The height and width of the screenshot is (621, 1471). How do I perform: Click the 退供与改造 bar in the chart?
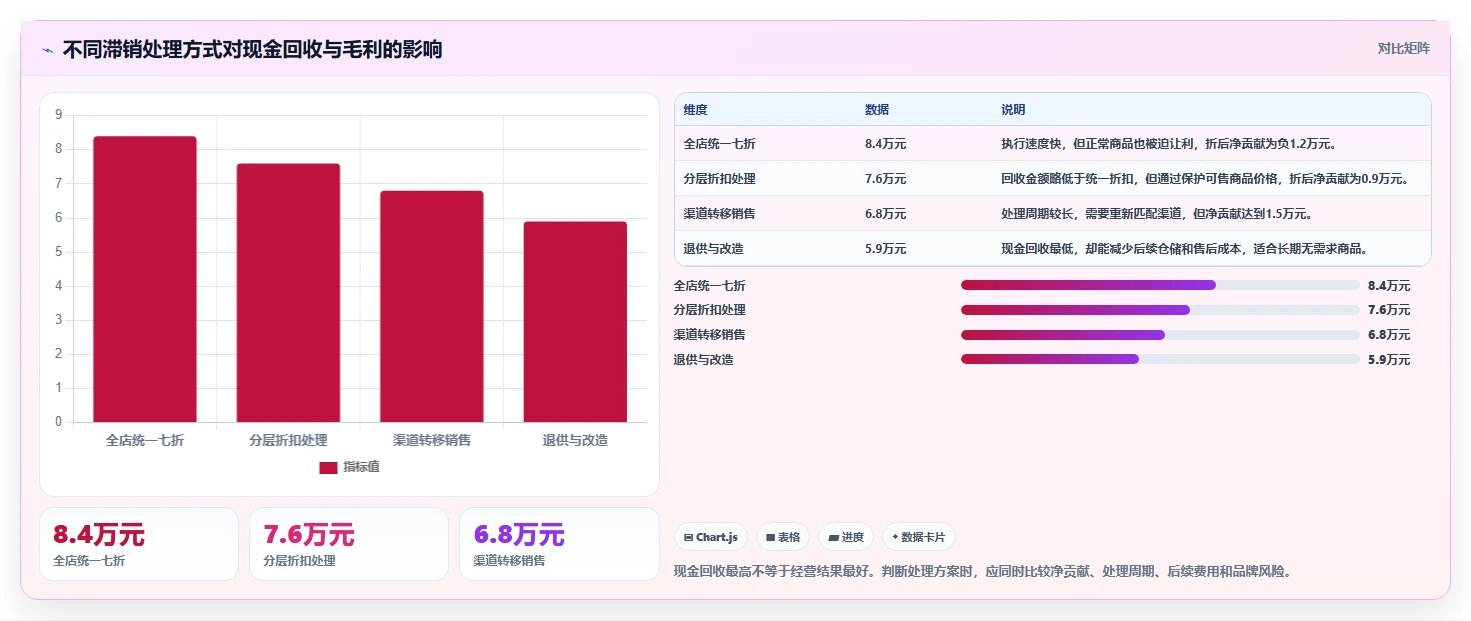[575, 322]
